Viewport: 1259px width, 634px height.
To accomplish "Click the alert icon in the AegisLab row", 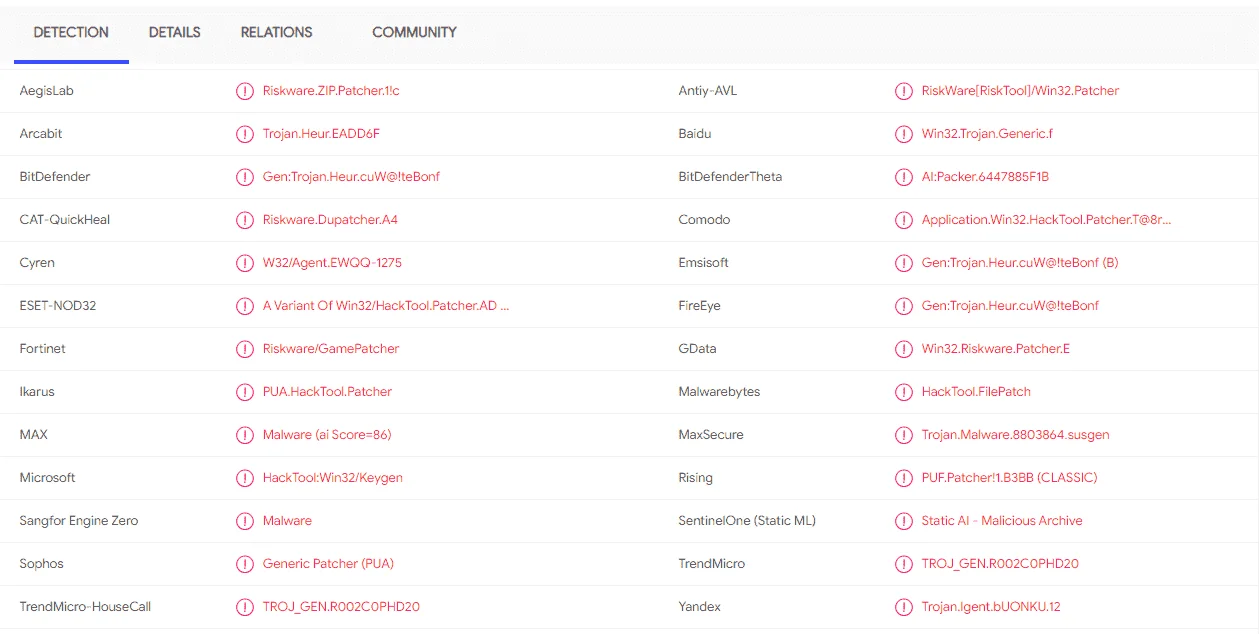I will click(x=245, y=91).
